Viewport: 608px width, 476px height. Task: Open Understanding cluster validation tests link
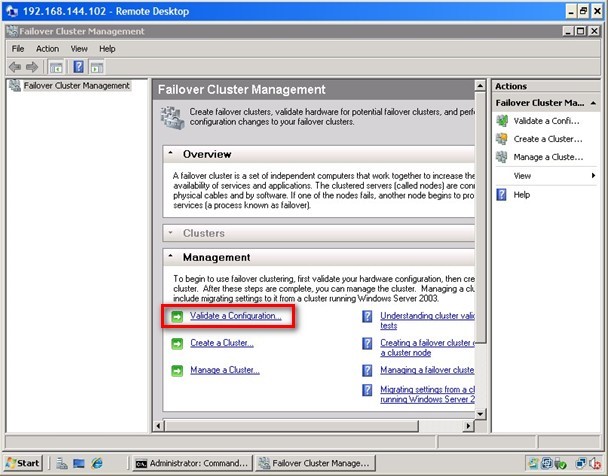pos(427,321)
